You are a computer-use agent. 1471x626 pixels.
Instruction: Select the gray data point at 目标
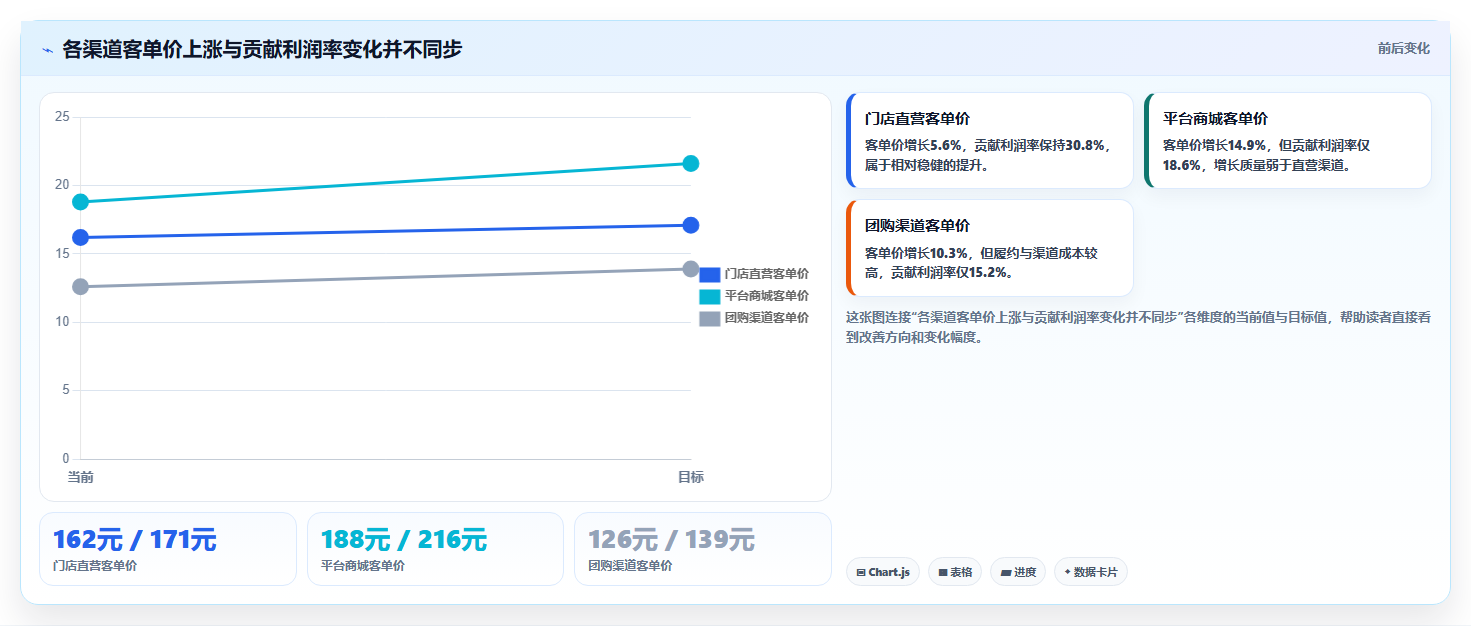[690, 269]
